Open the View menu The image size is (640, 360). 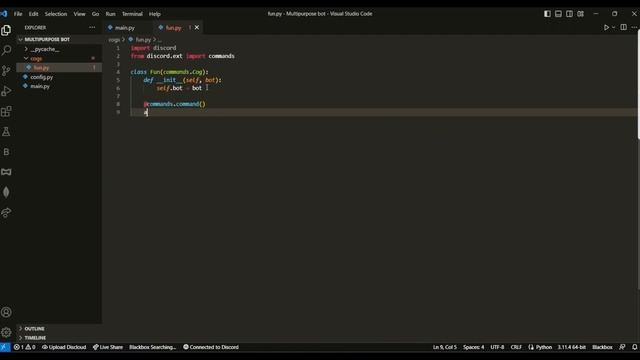click(x=79, y=14)
